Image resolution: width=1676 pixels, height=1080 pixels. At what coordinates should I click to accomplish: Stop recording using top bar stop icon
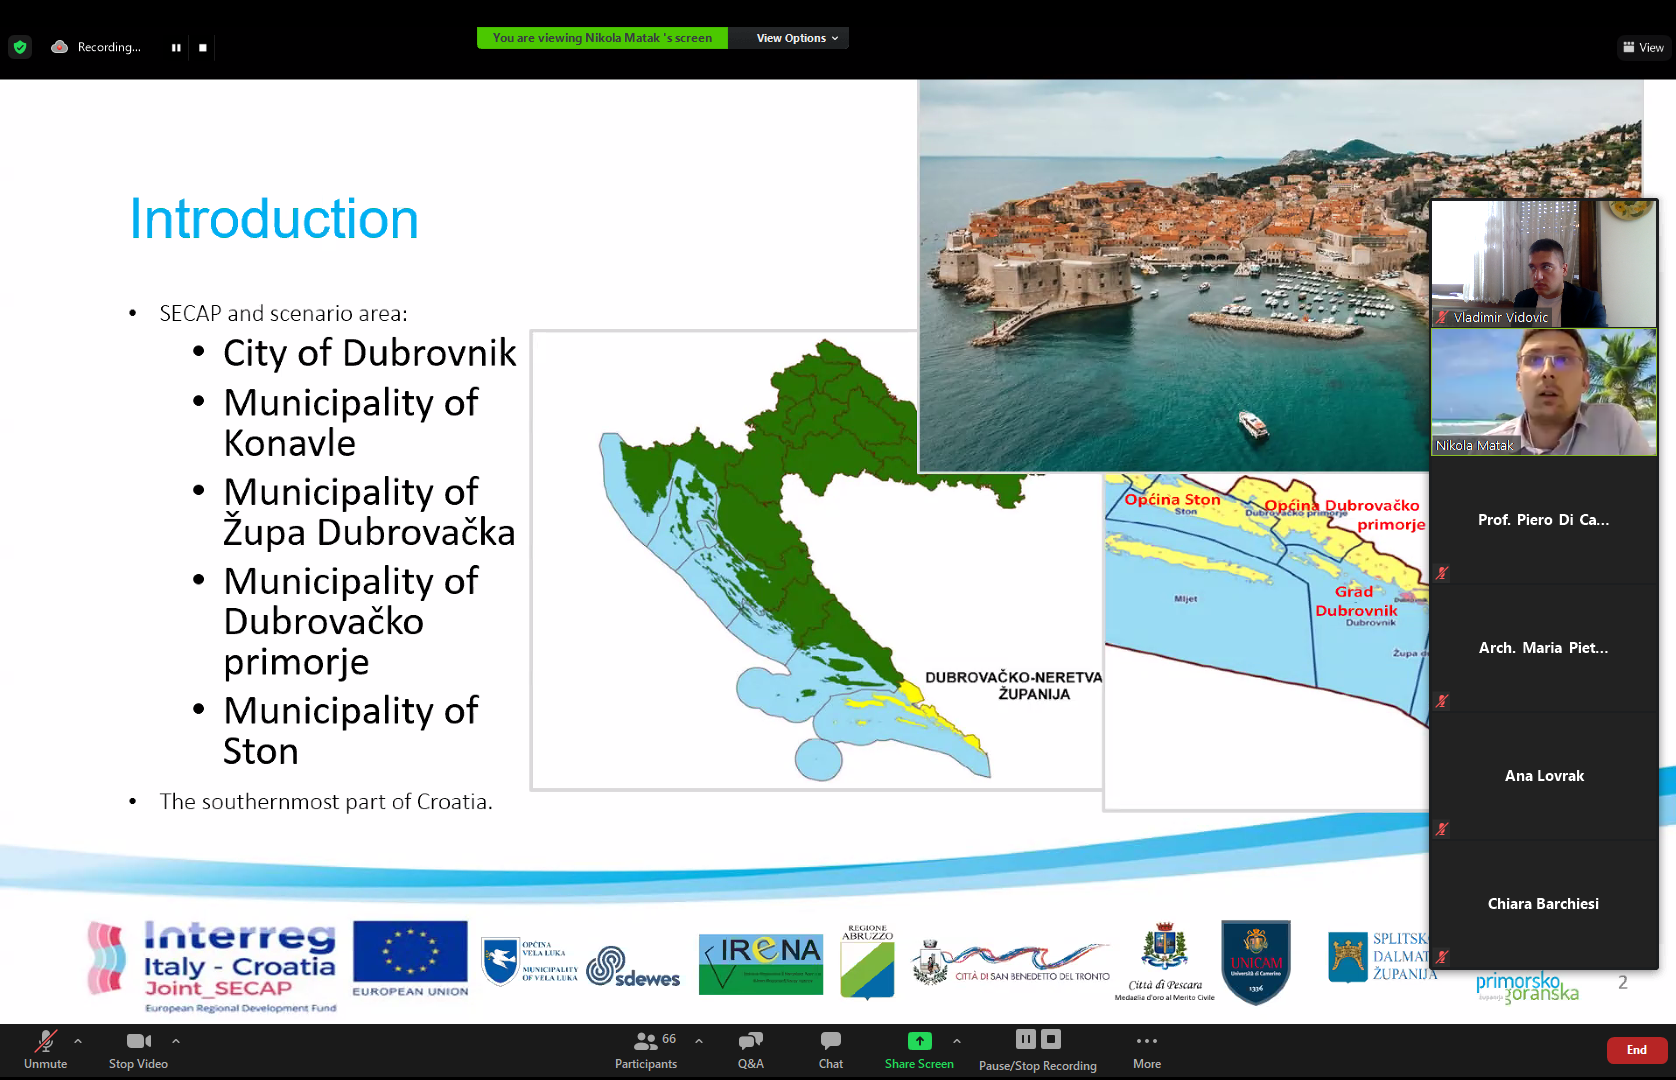203,47
